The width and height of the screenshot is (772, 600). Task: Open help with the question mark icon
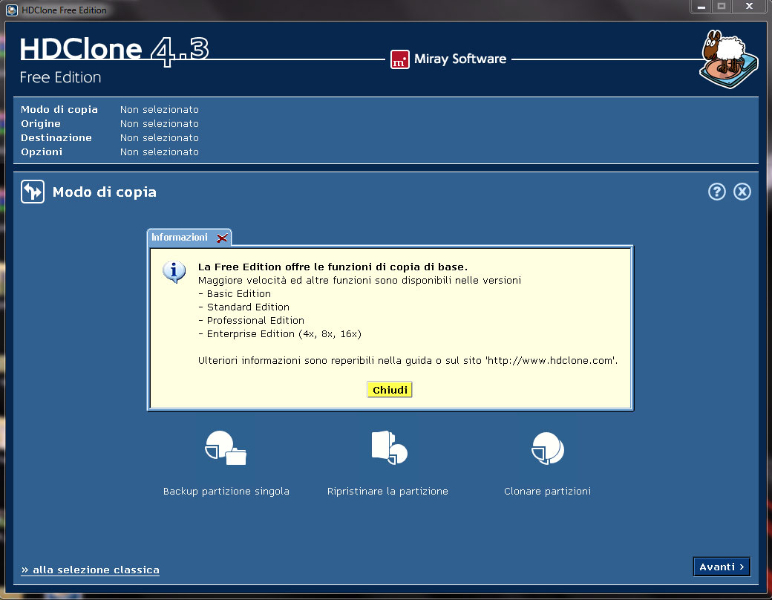click(716, 192)
